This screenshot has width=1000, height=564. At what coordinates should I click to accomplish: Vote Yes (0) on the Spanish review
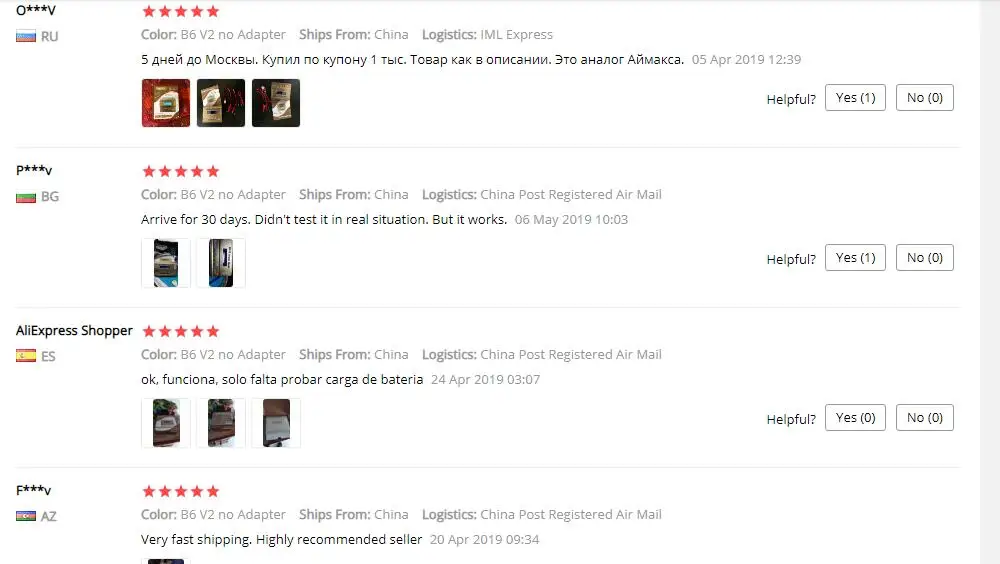pos(855,418)
